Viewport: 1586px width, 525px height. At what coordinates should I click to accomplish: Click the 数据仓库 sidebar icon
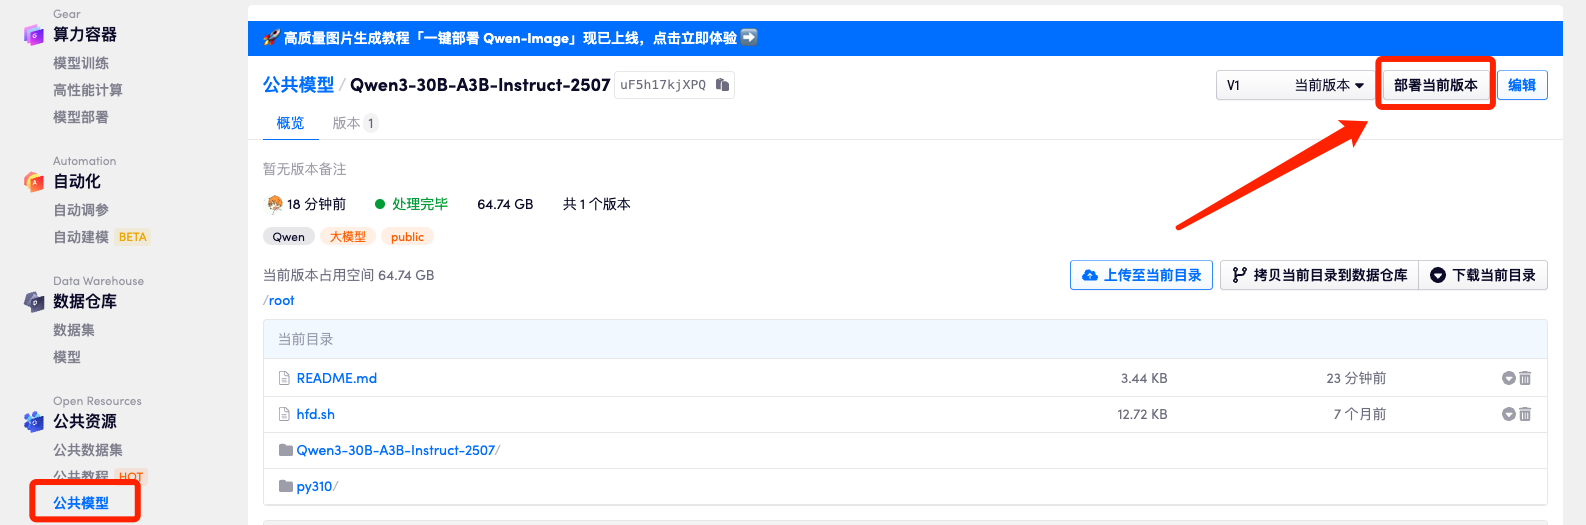[34, 302]
